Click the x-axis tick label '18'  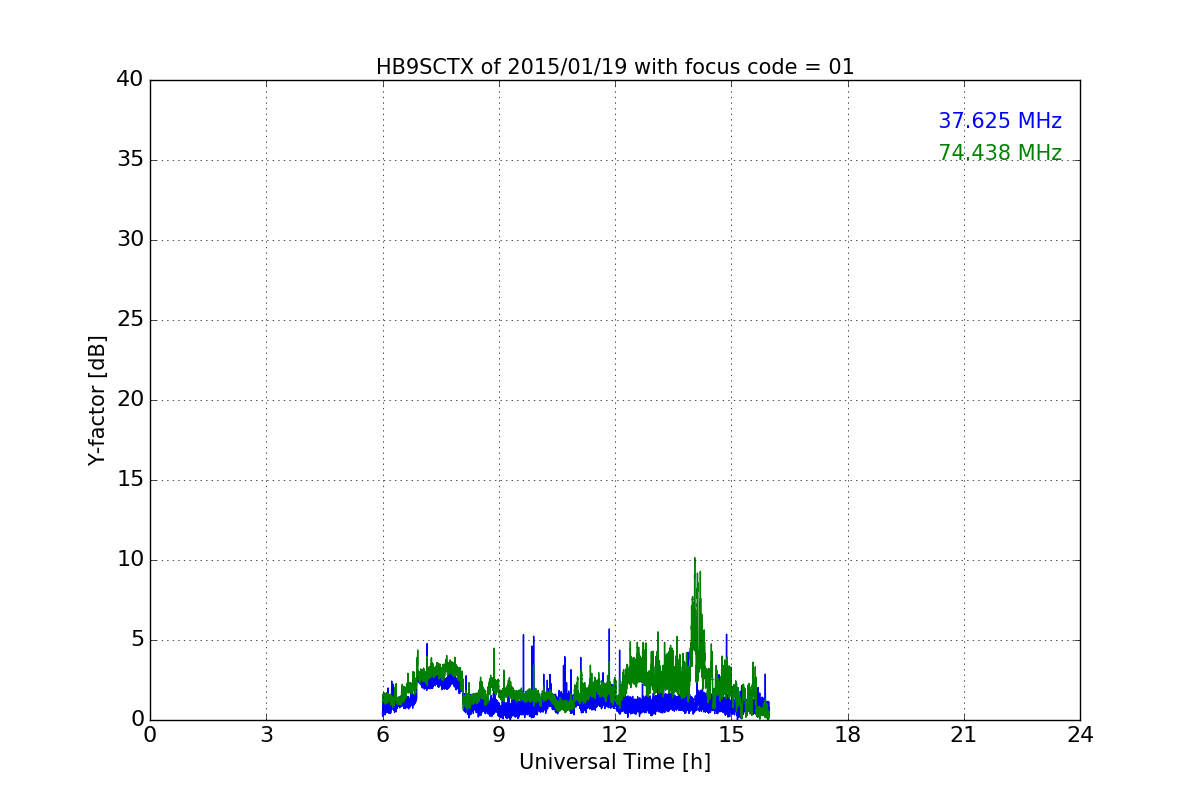[x=848, y=735]
